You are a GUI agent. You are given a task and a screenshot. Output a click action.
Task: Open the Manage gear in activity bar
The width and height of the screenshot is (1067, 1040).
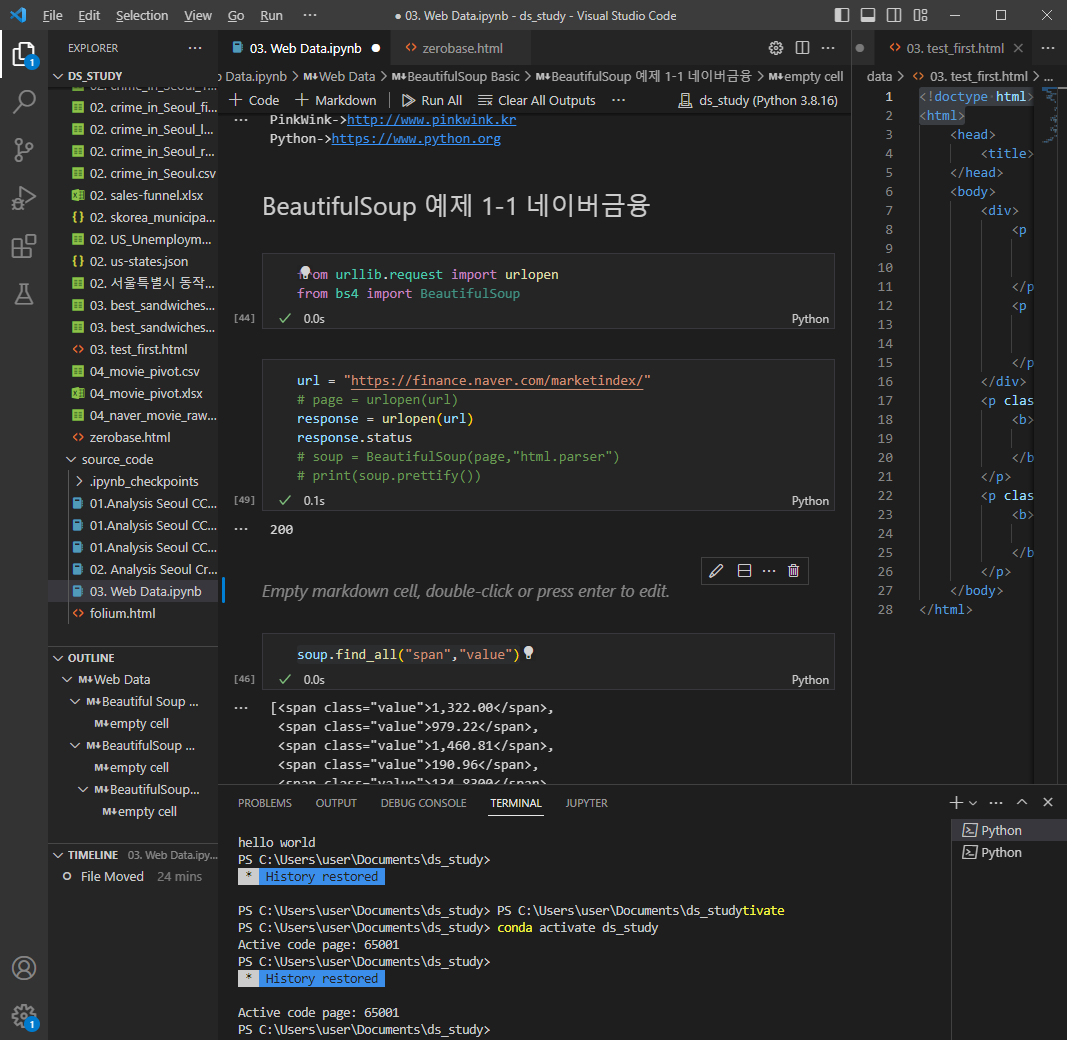[24, 1016]
